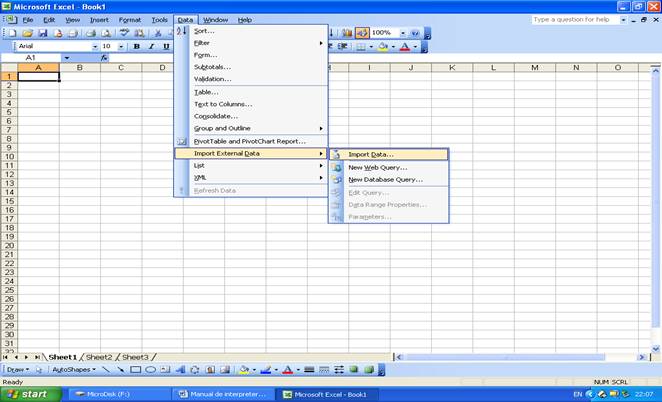Select the Rectangle tool in Draw toolbar
Image resolution: width=662 pixels, height=402 pixels.
[x=135, y=369]
